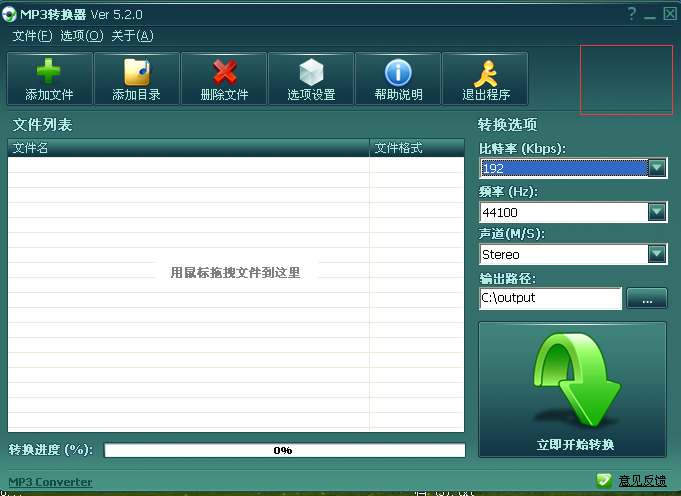Click the C:\output path input field

[x=550, y=298]
